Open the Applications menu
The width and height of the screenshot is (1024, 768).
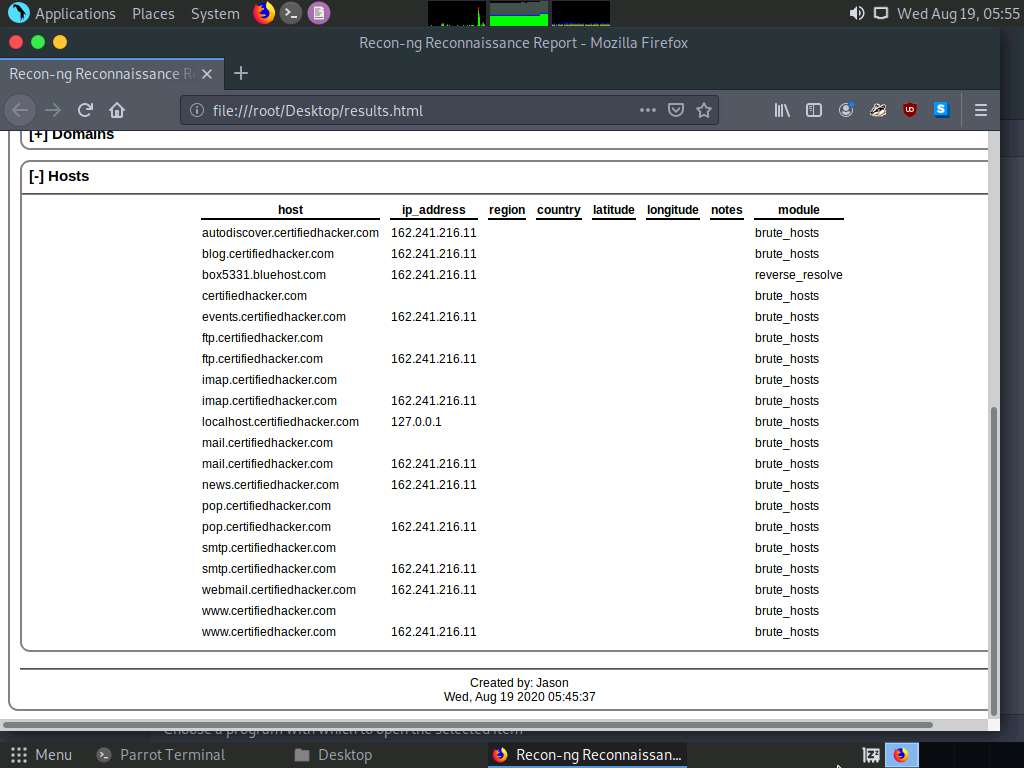pyautogui.click(x=75, y=14)
